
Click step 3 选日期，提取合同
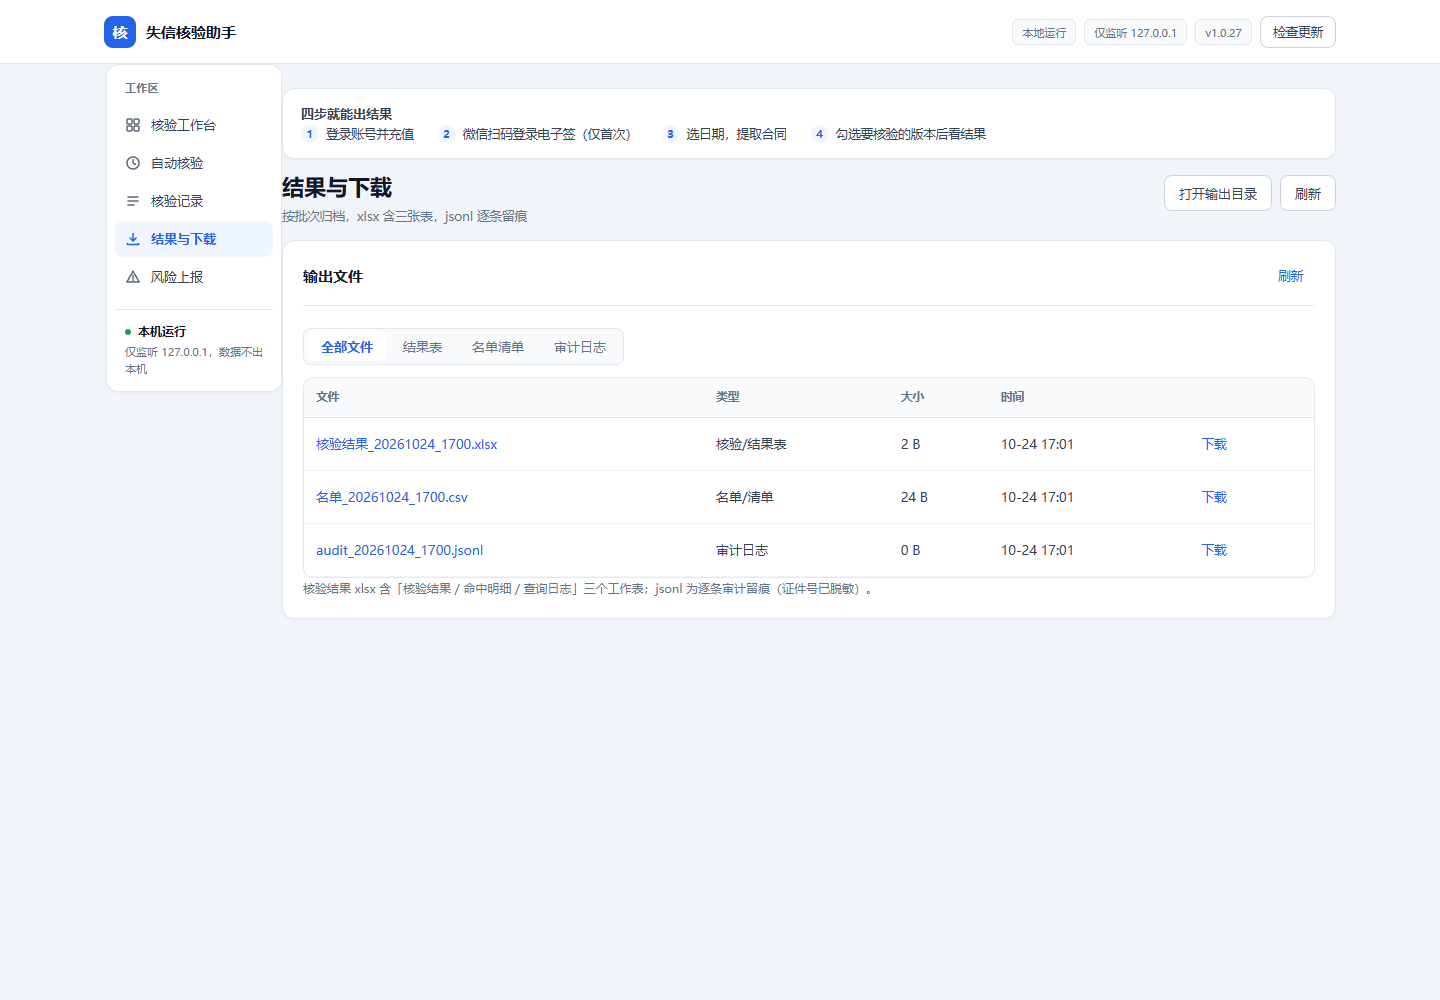(725, 134)
